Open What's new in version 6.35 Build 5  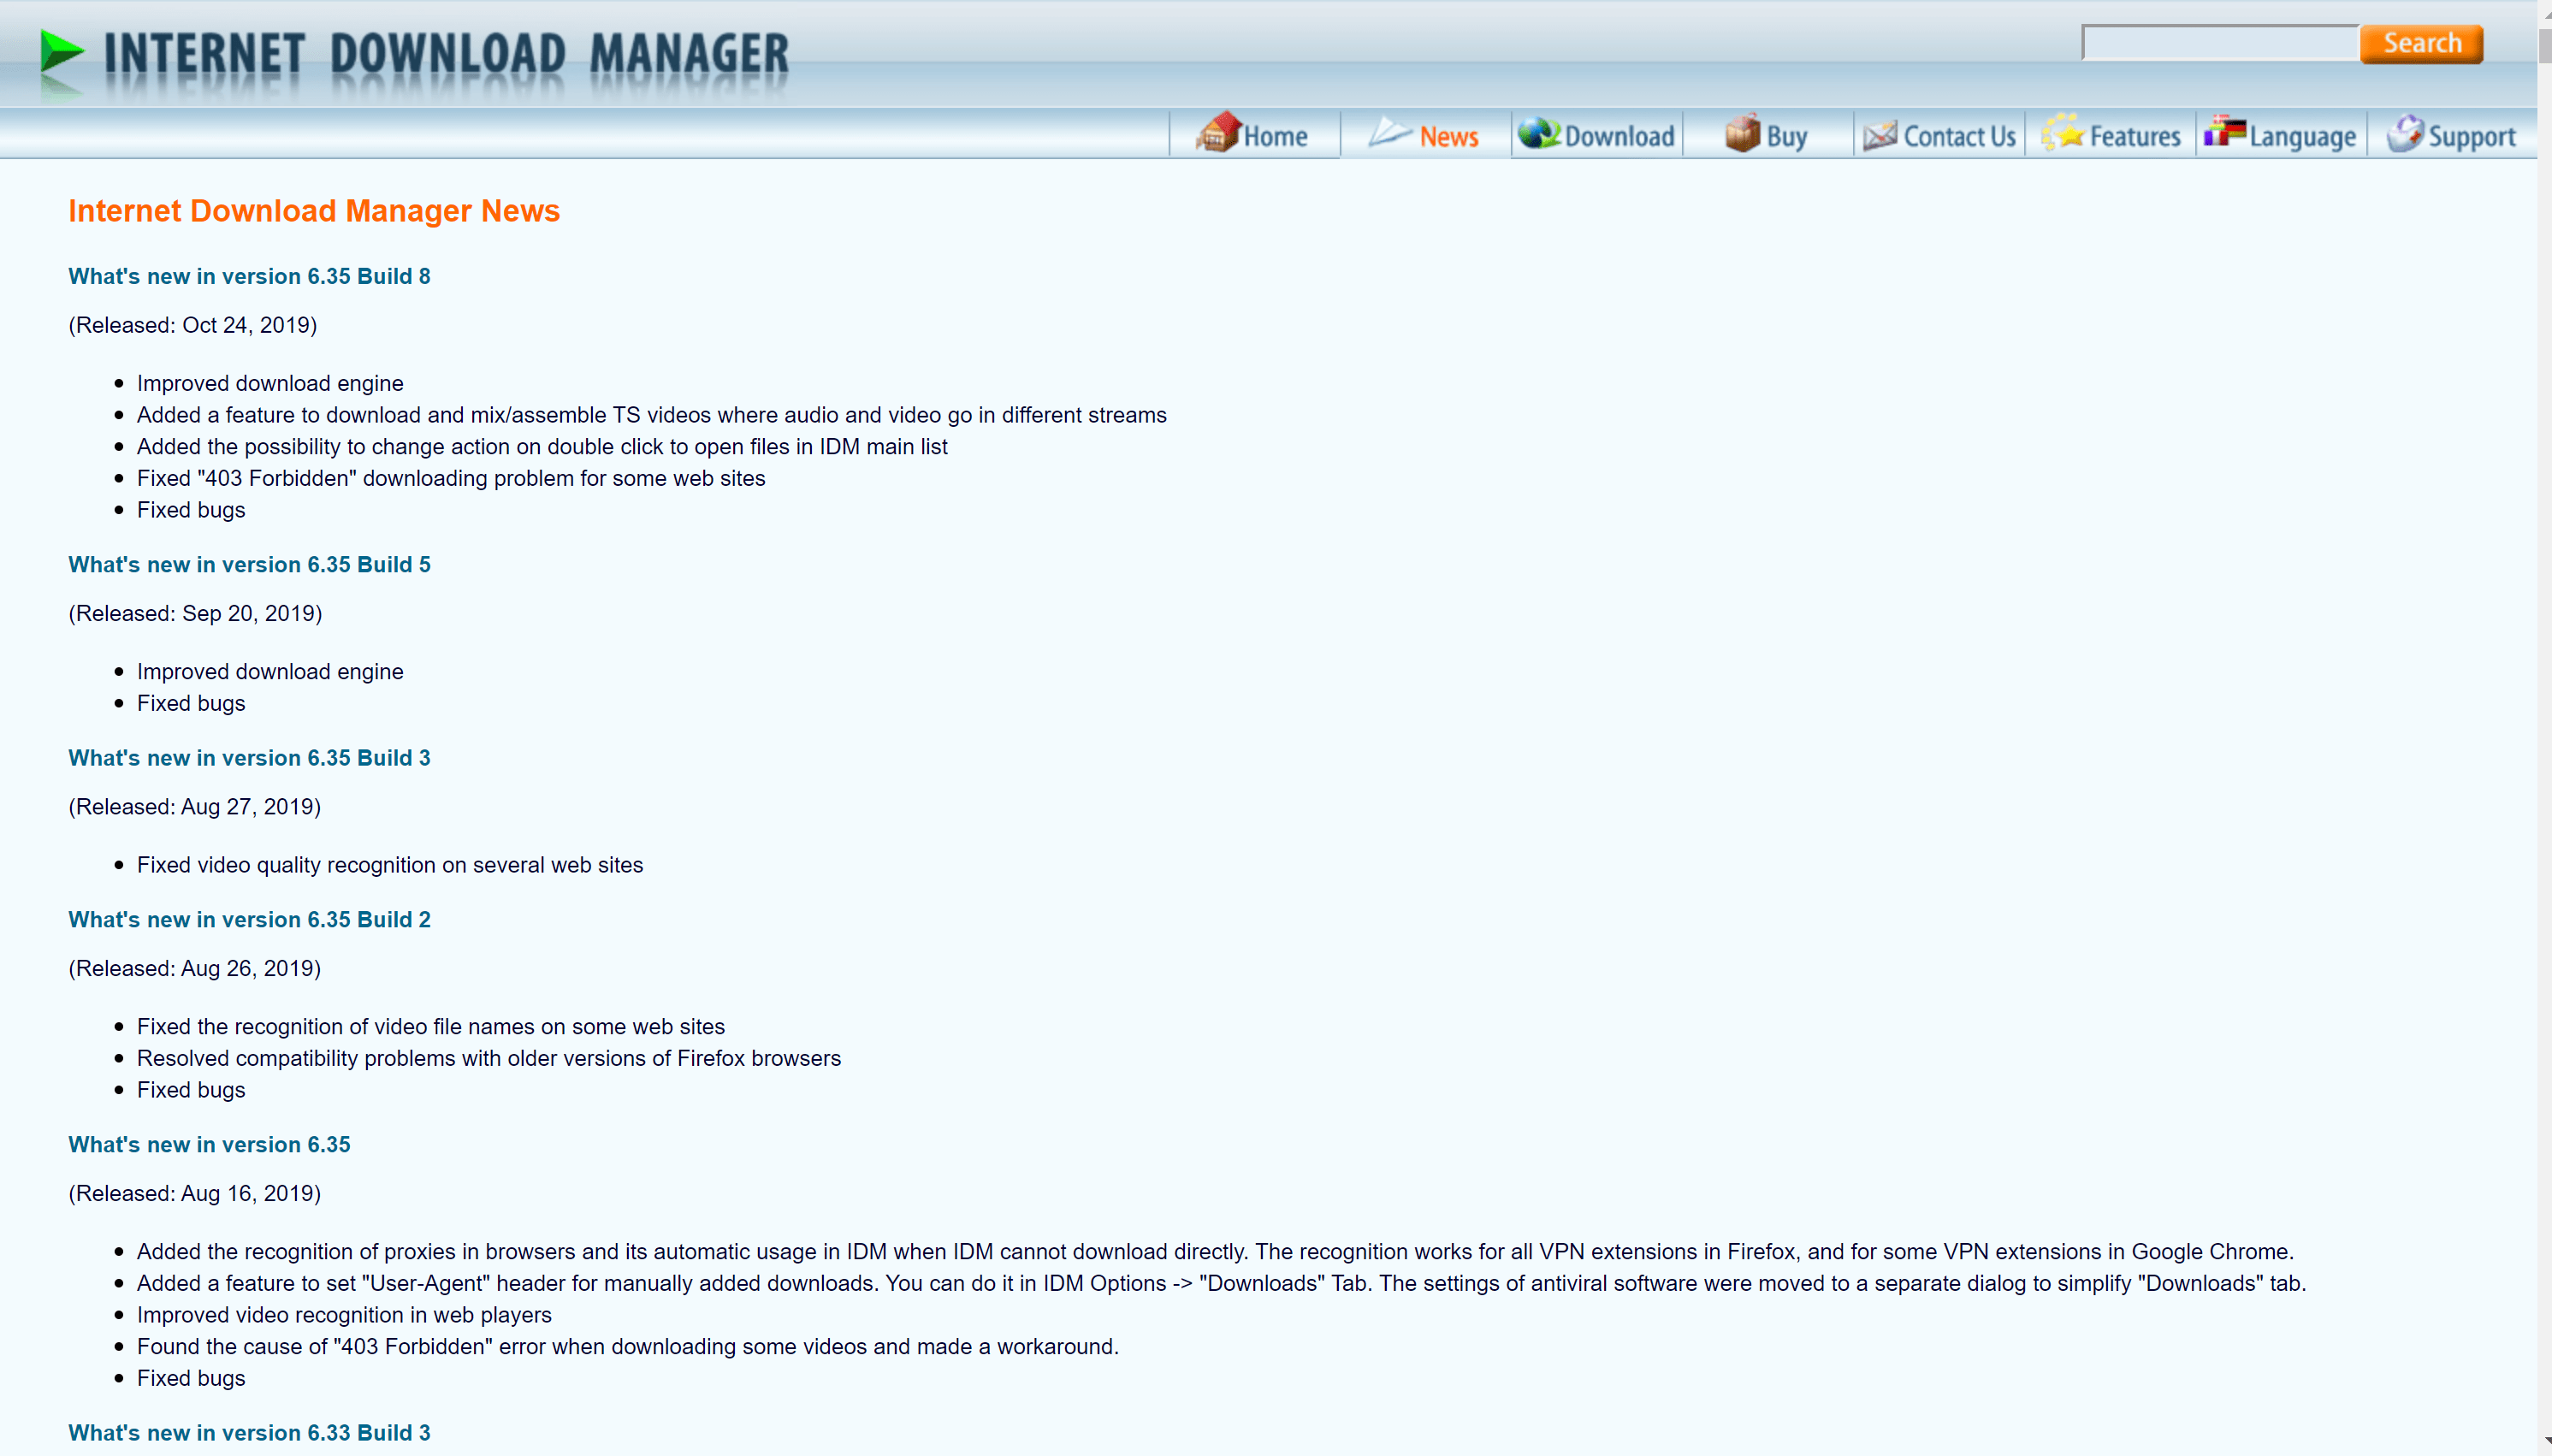tap(249, 564)
